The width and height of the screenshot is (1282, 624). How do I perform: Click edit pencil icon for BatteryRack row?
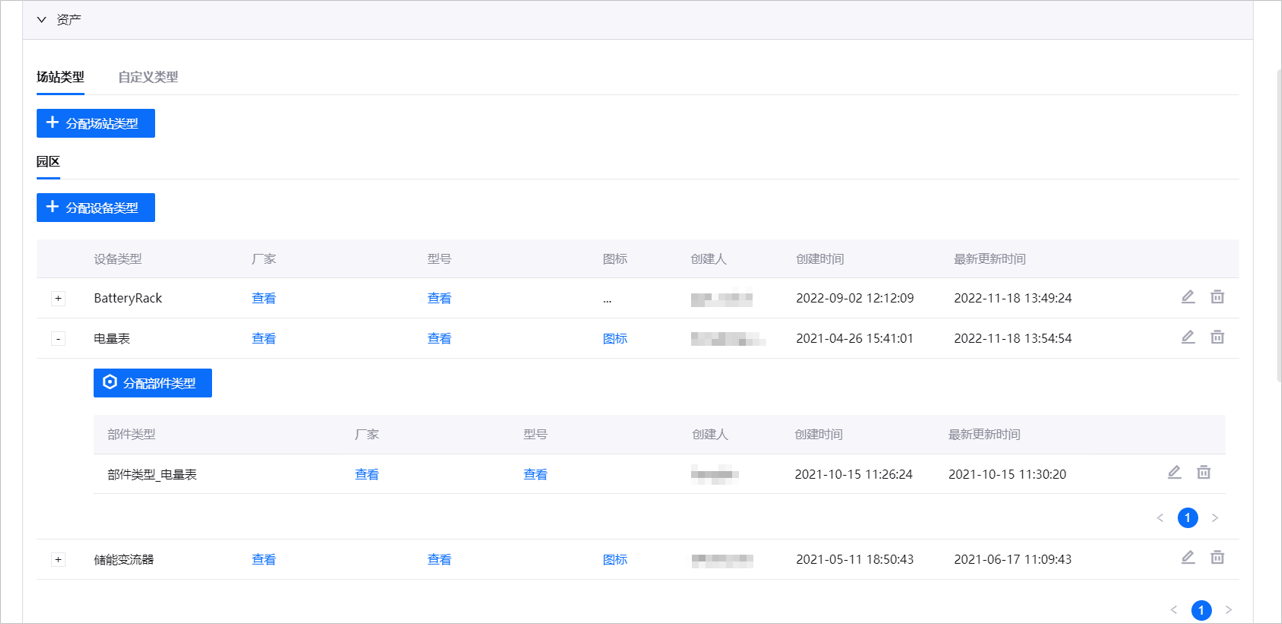[x=1188, y=297]
